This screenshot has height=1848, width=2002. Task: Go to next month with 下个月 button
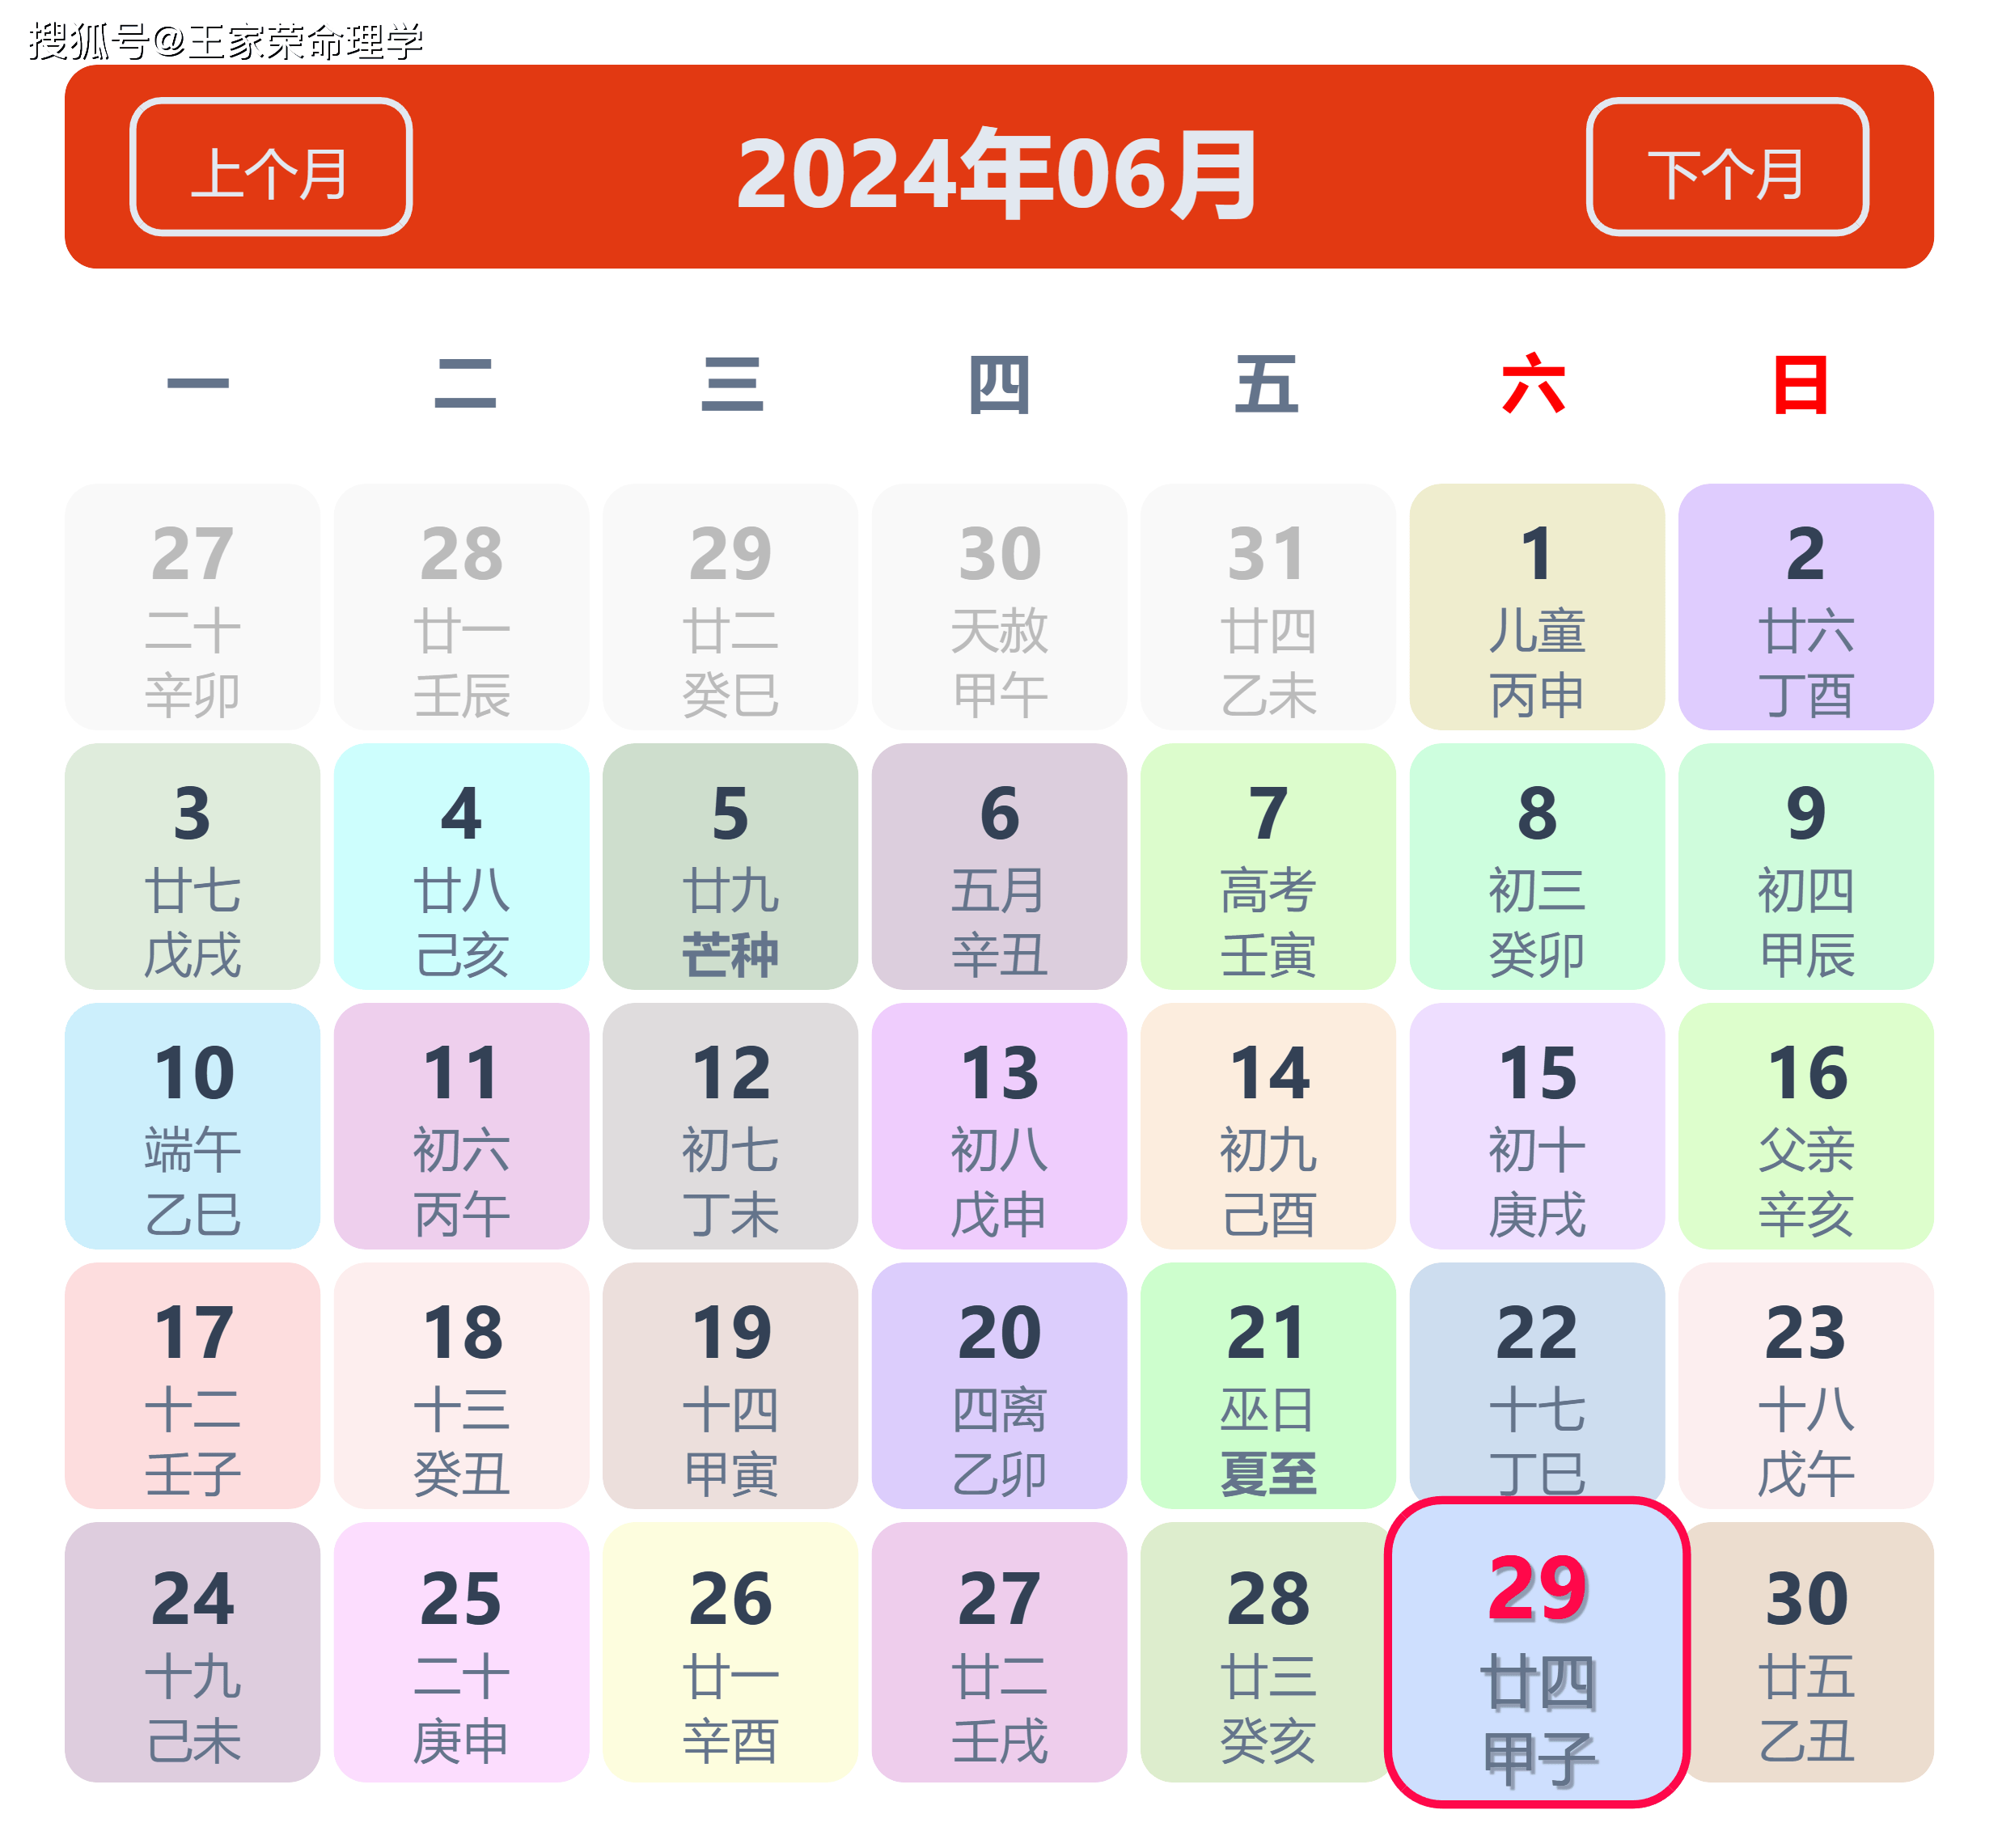pos(1727,167)
